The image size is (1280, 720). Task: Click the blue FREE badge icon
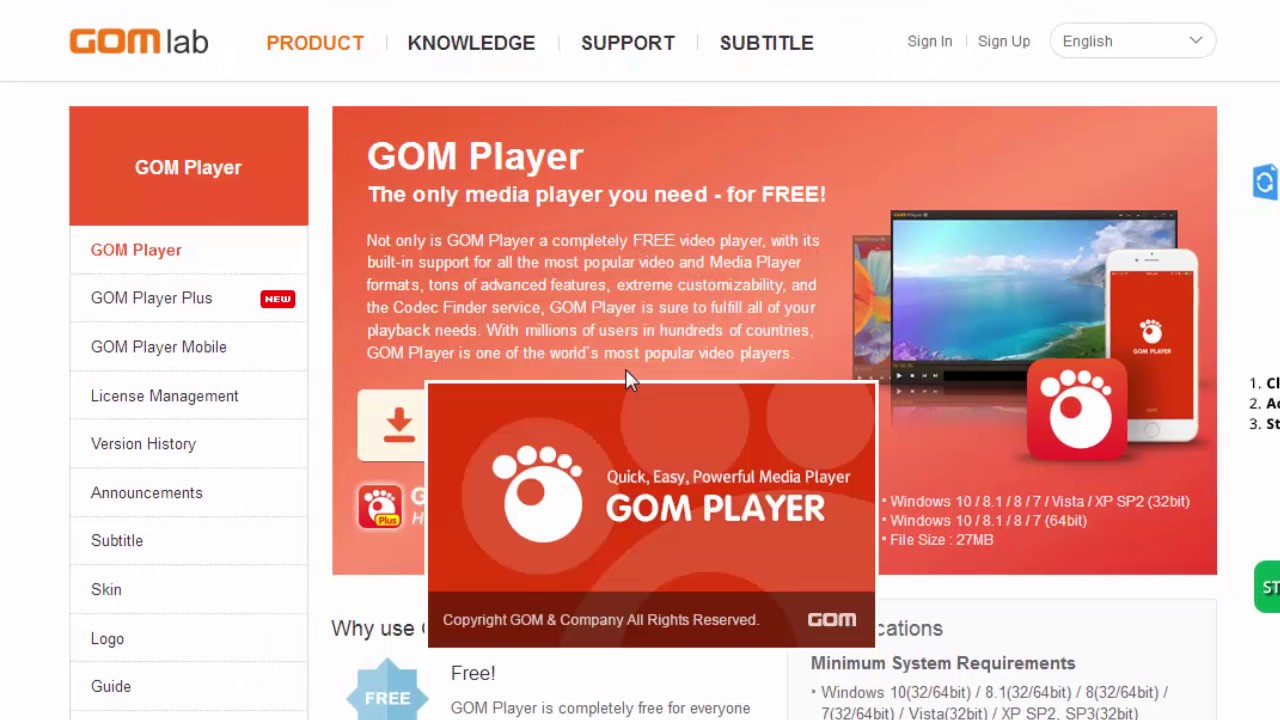pyautogui.click(x=387, y=692)
